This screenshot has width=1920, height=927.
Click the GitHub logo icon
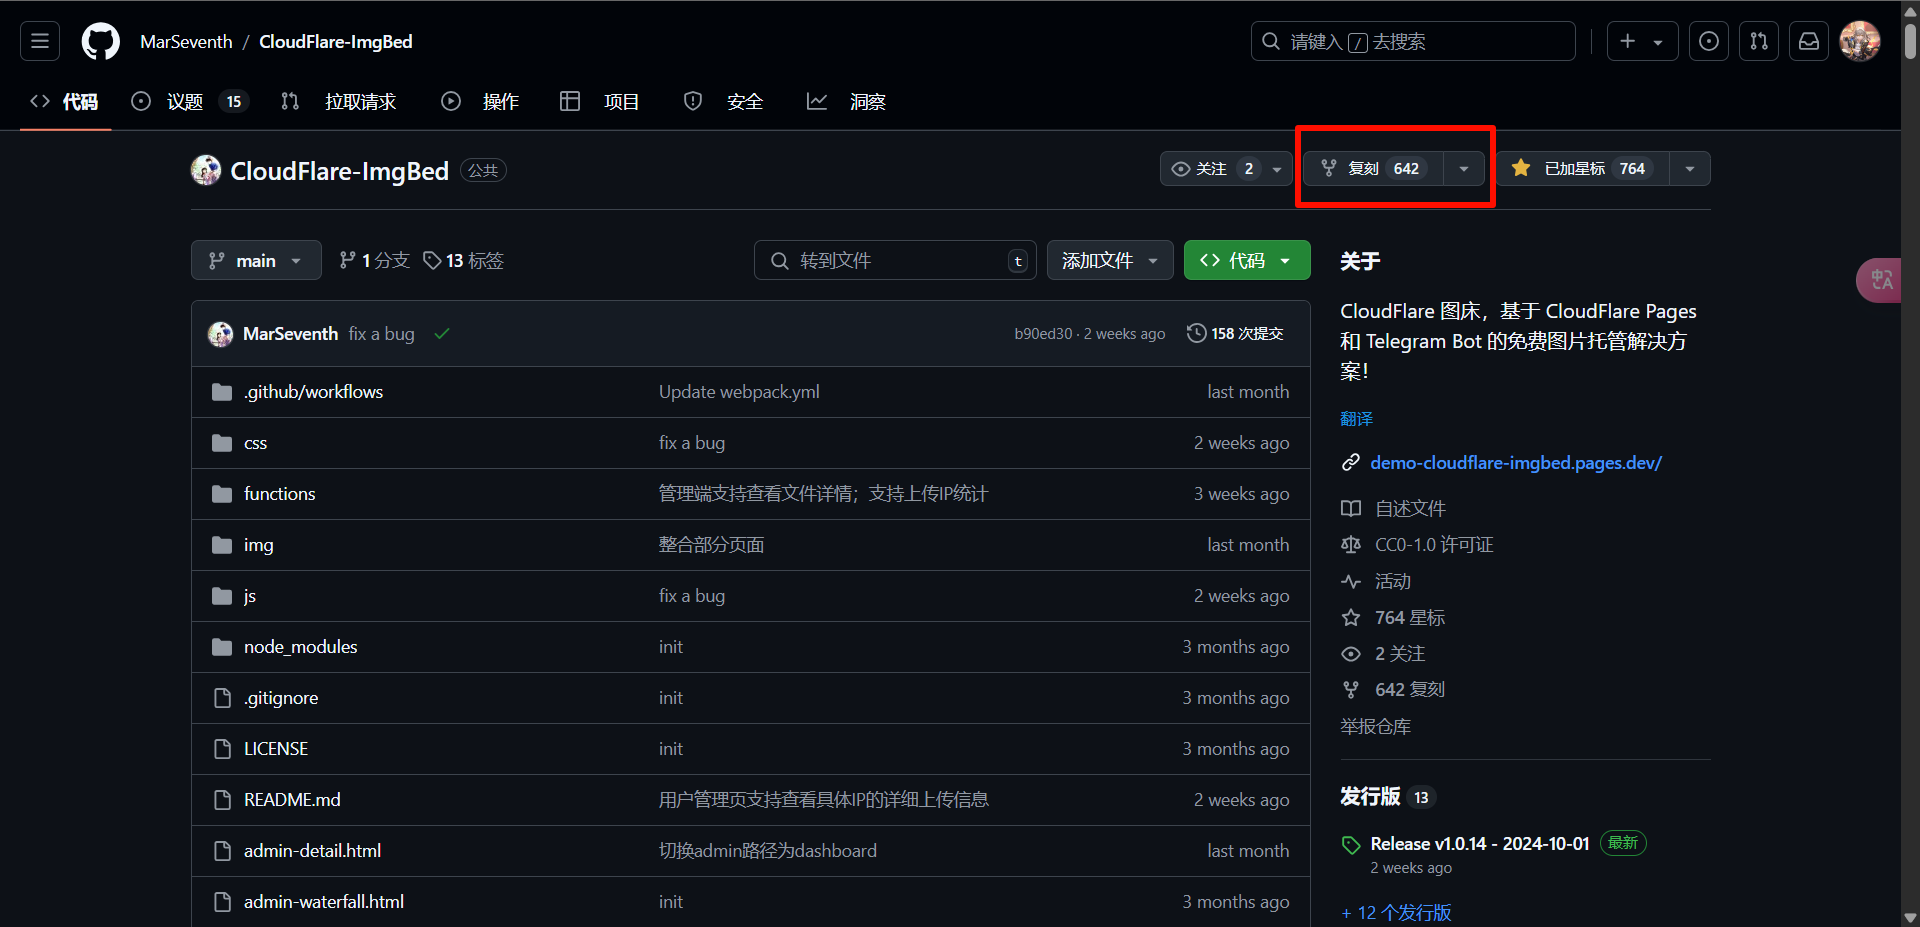click(100, 41)
